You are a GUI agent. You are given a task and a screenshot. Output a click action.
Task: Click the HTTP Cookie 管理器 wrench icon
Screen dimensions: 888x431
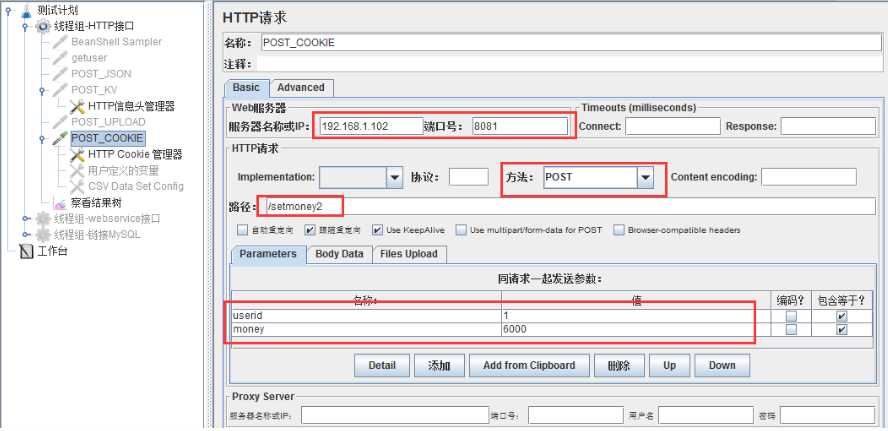[x=77, y=154]
